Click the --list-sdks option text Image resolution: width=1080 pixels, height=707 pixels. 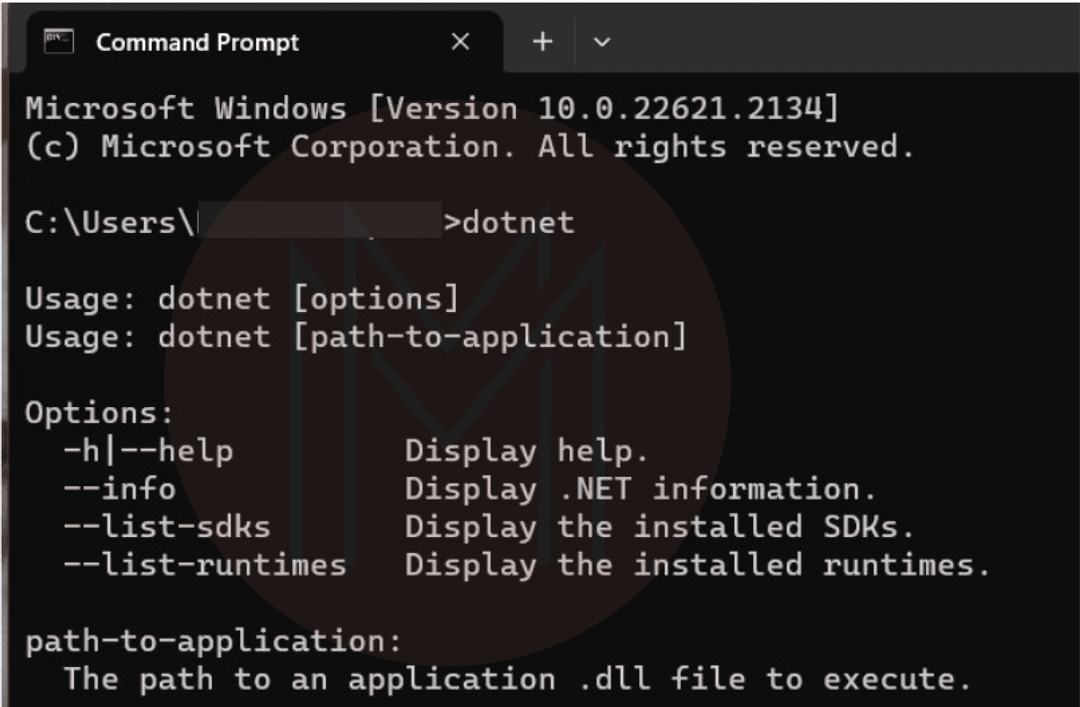click(x=167, y=527)
